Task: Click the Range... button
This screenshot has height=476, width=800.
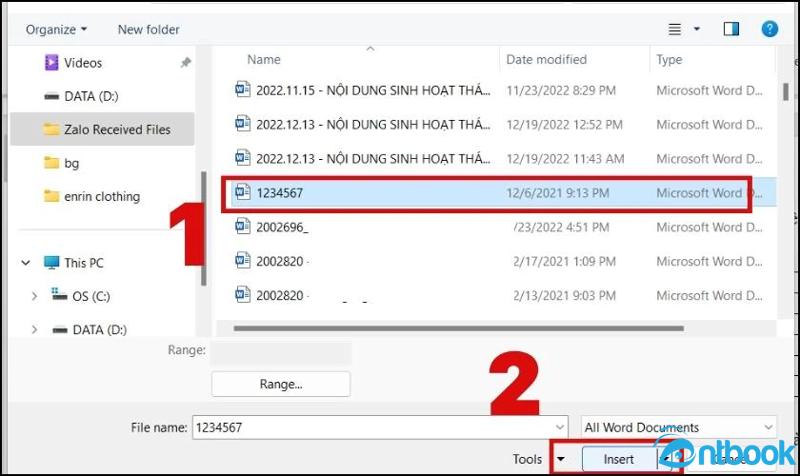Action: tap(281, 384)
